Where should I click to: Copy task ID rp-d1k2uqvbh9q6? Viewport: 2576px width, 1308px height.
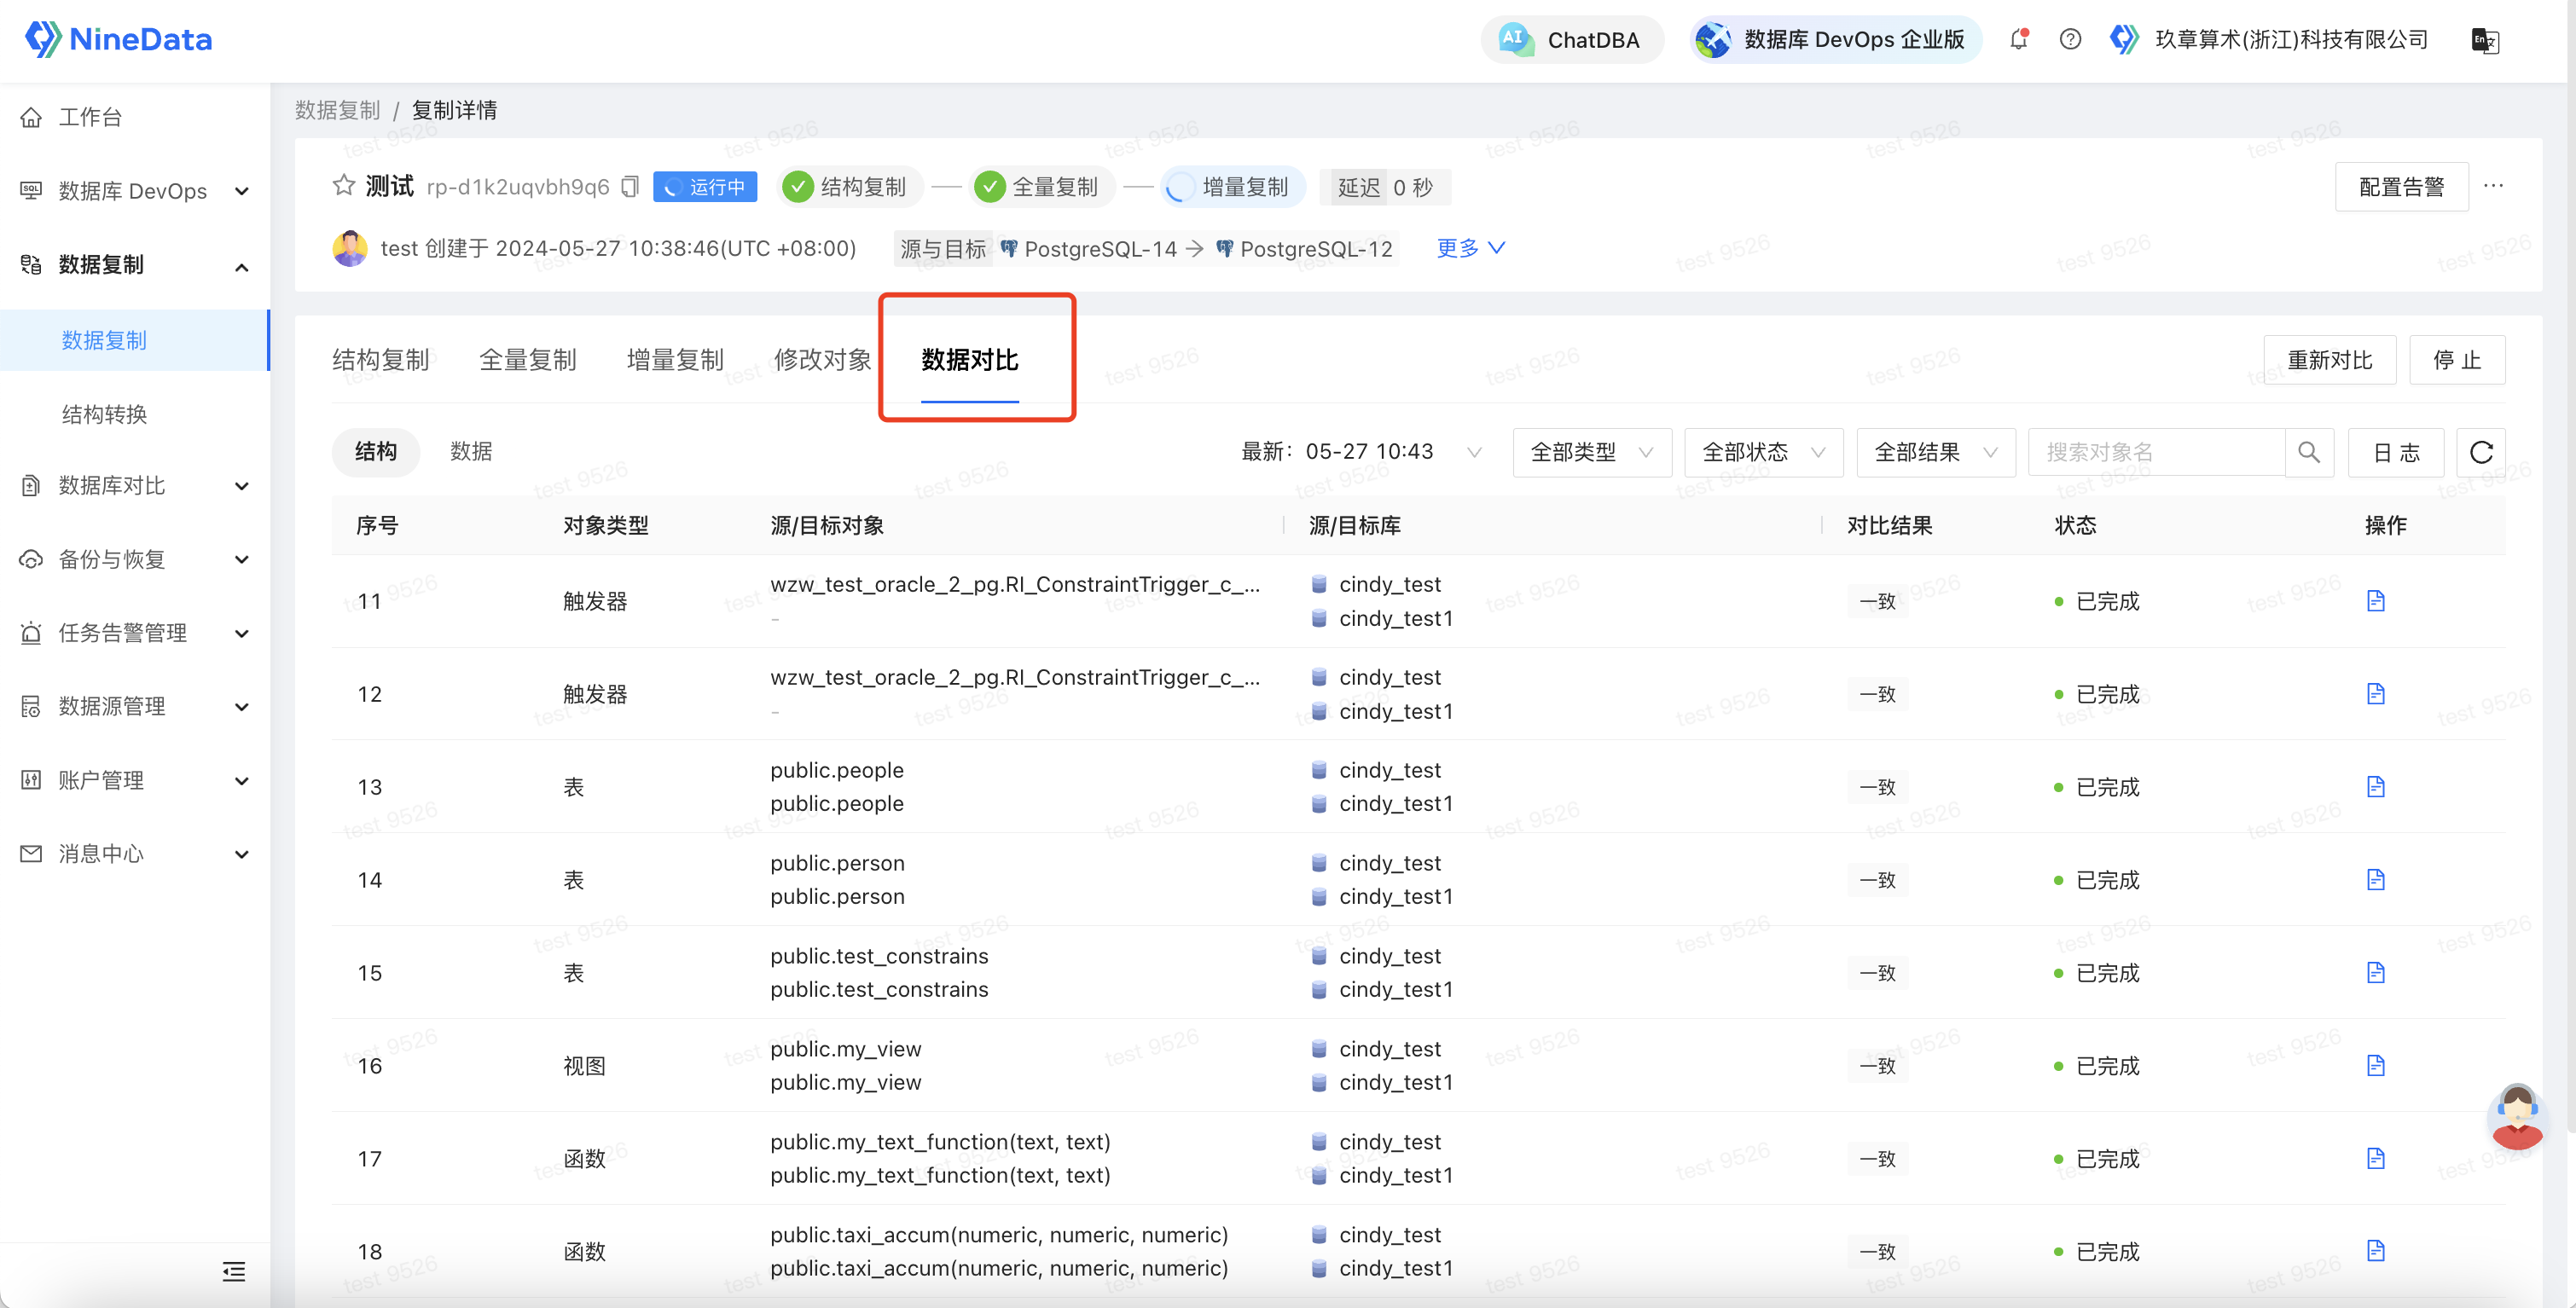click(630, 187)
